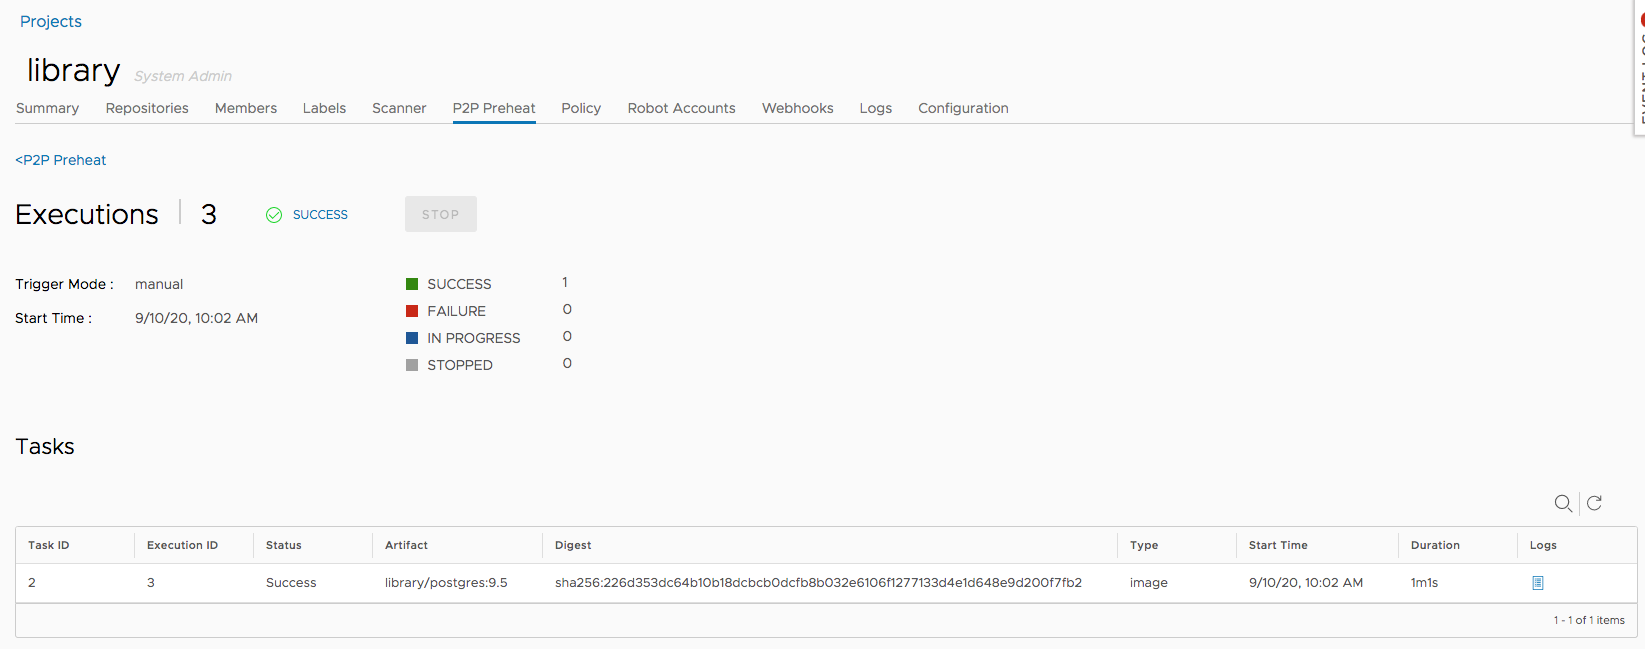Sort tasks by Start Time column header
Image resolution: width=1645 pixels, height=649 pixels.
(x=1278, y=545)
